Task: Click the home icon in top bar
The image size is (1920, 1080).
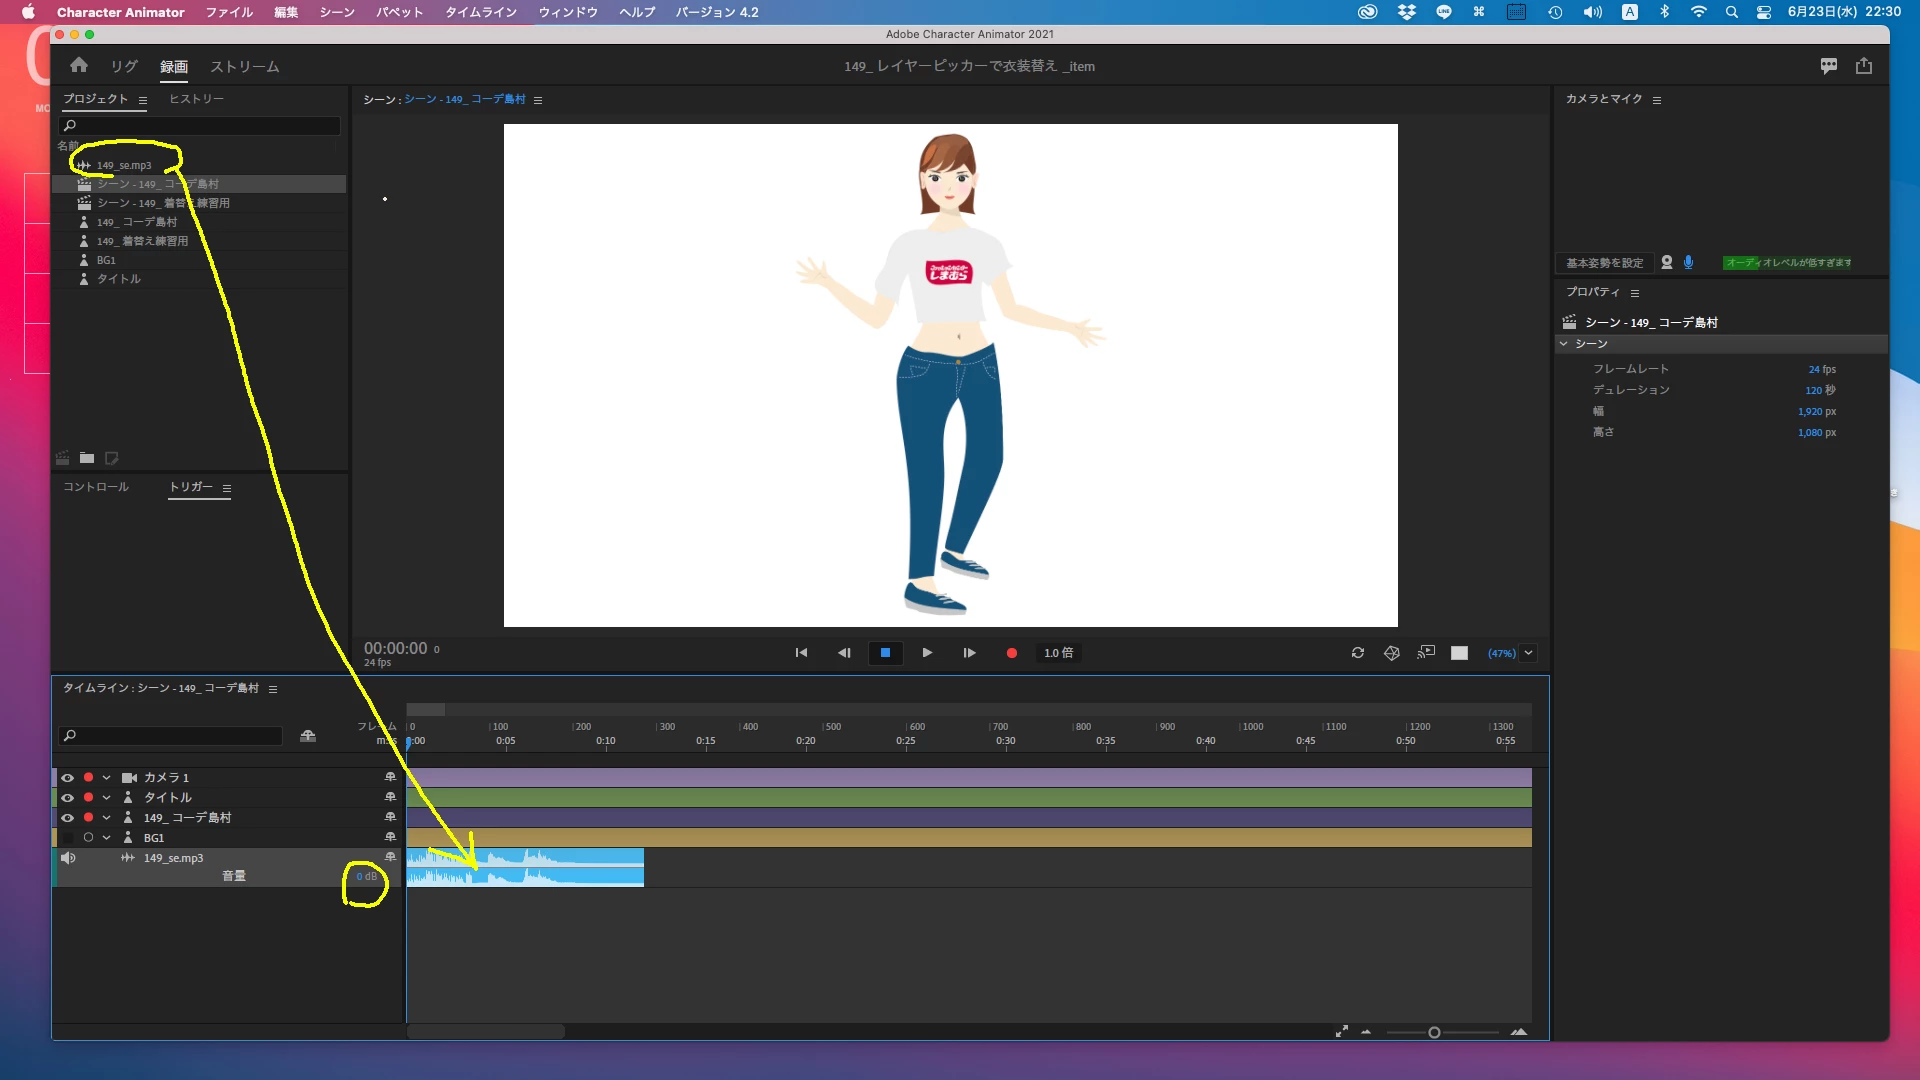Action: point(79,66)
